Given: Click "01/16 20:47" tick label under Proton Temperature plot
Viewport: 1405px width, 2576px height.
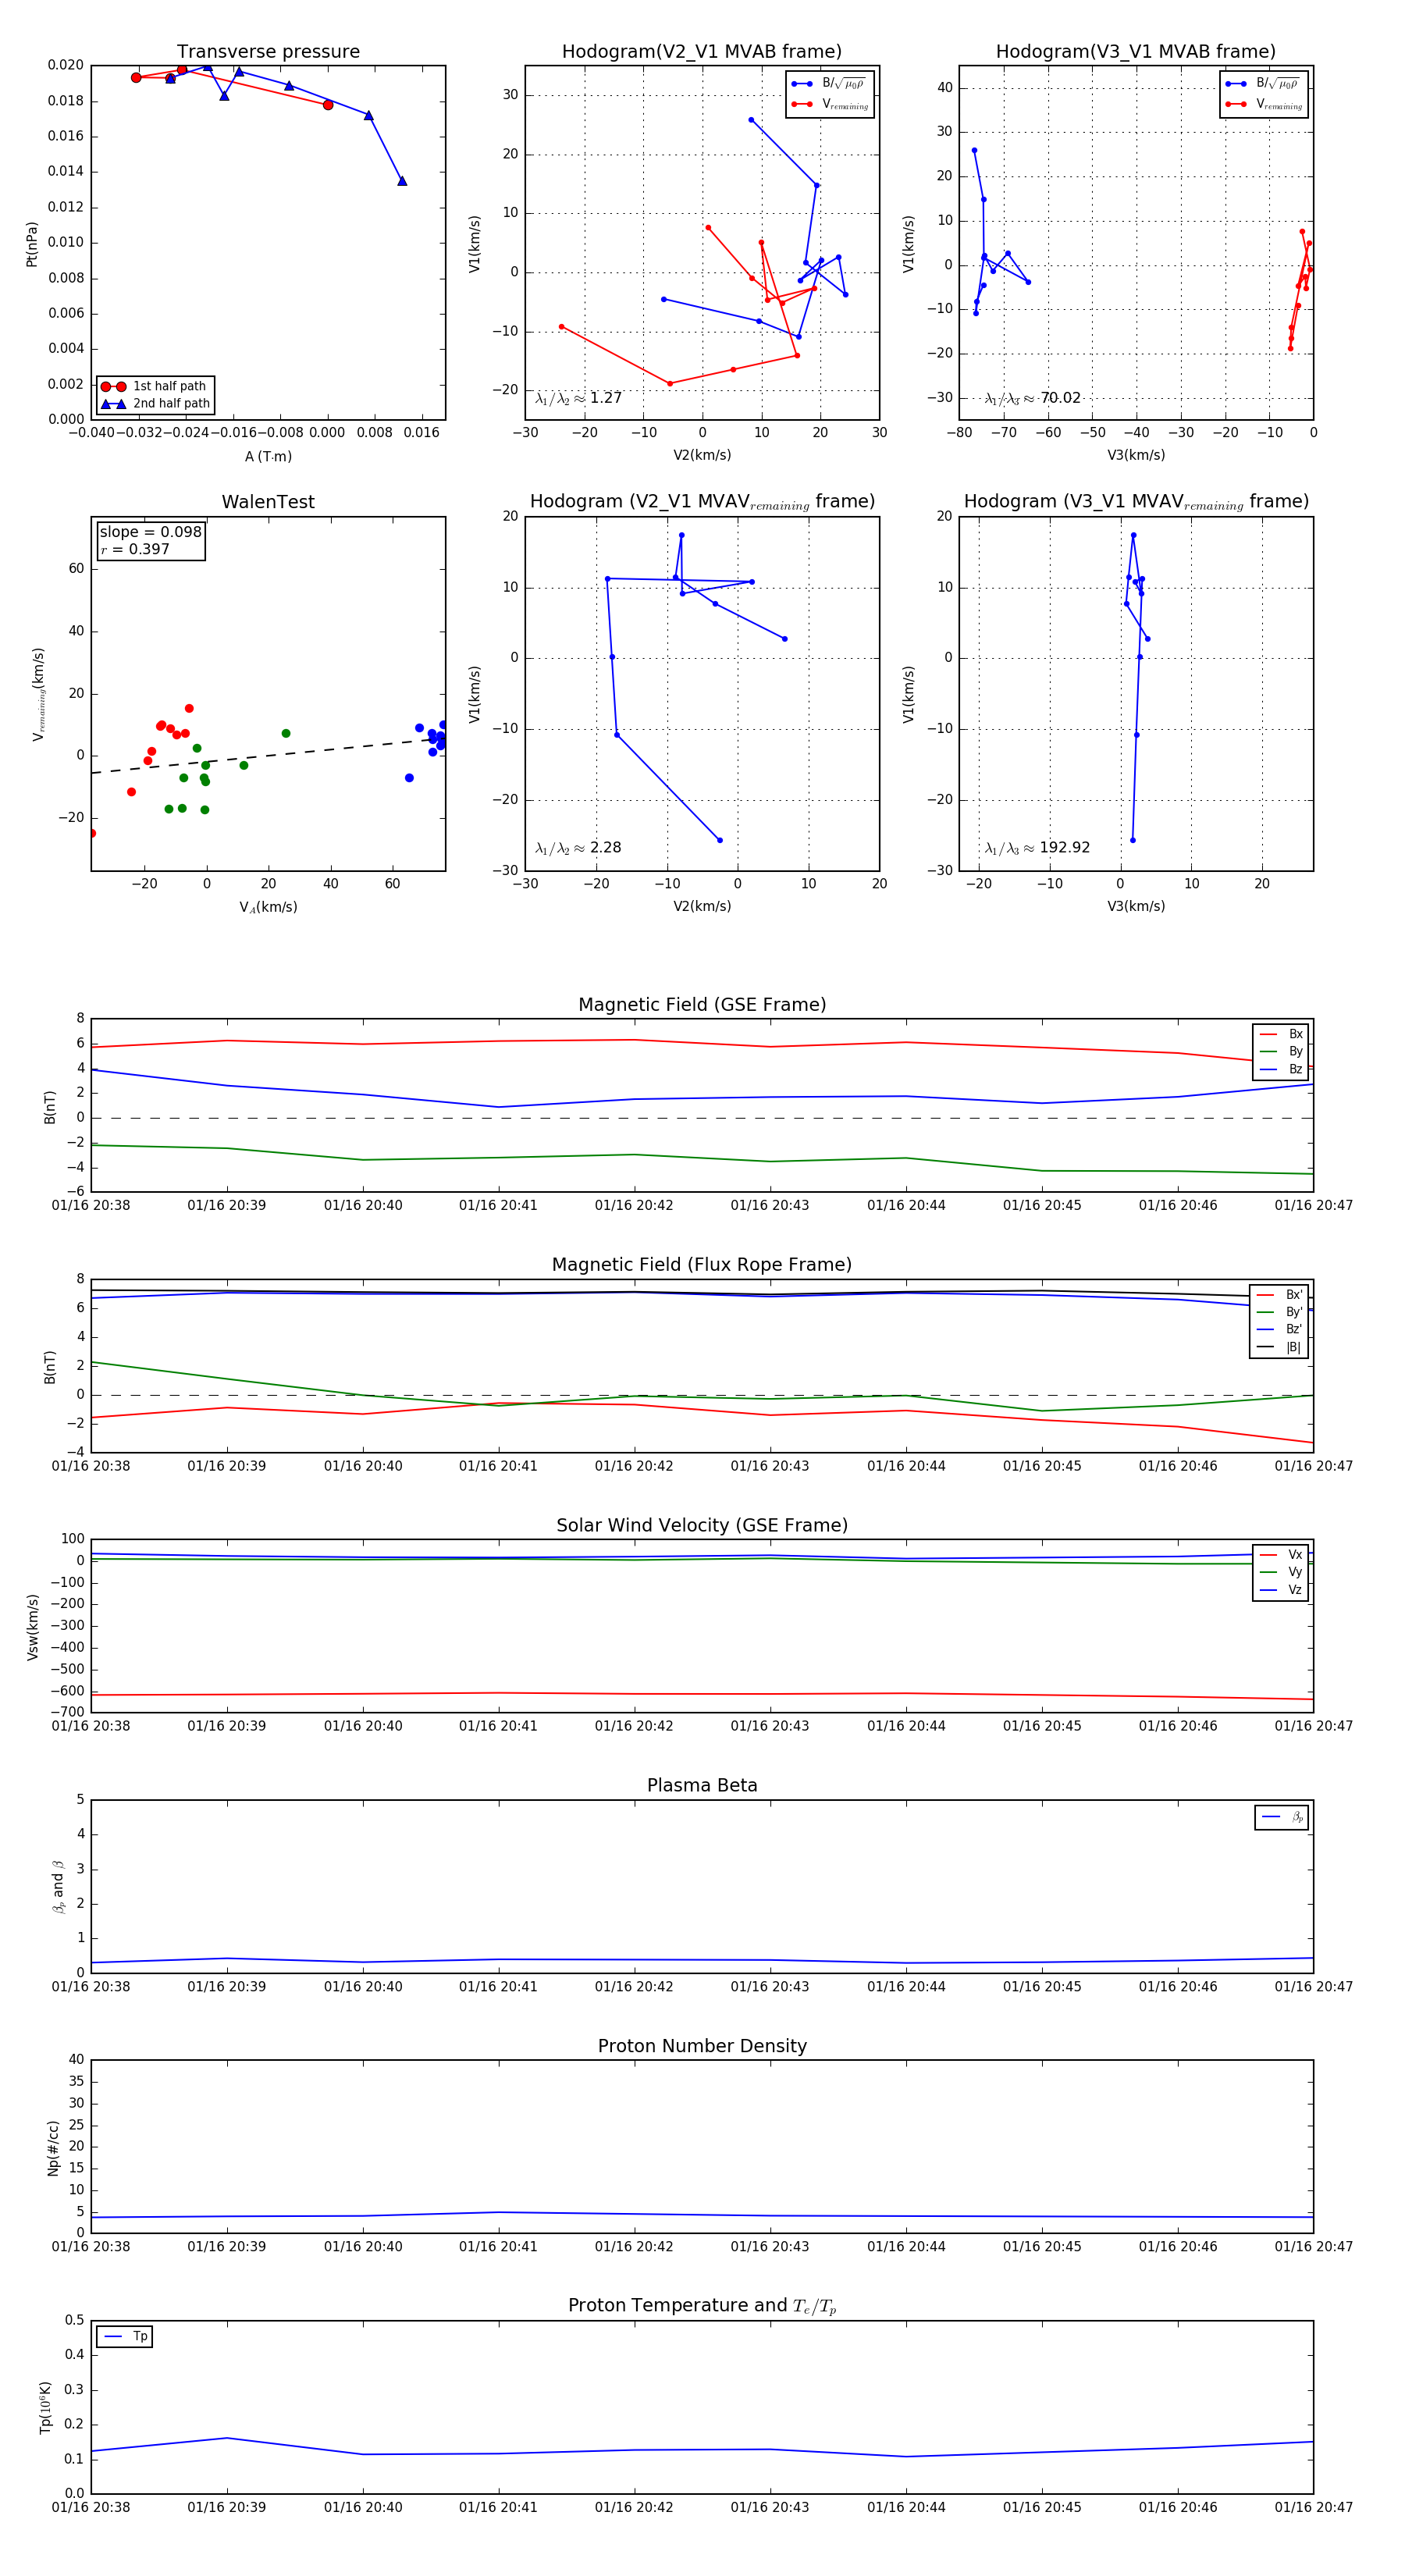Looking at the screenshot, I should tap(1313, 2507).
